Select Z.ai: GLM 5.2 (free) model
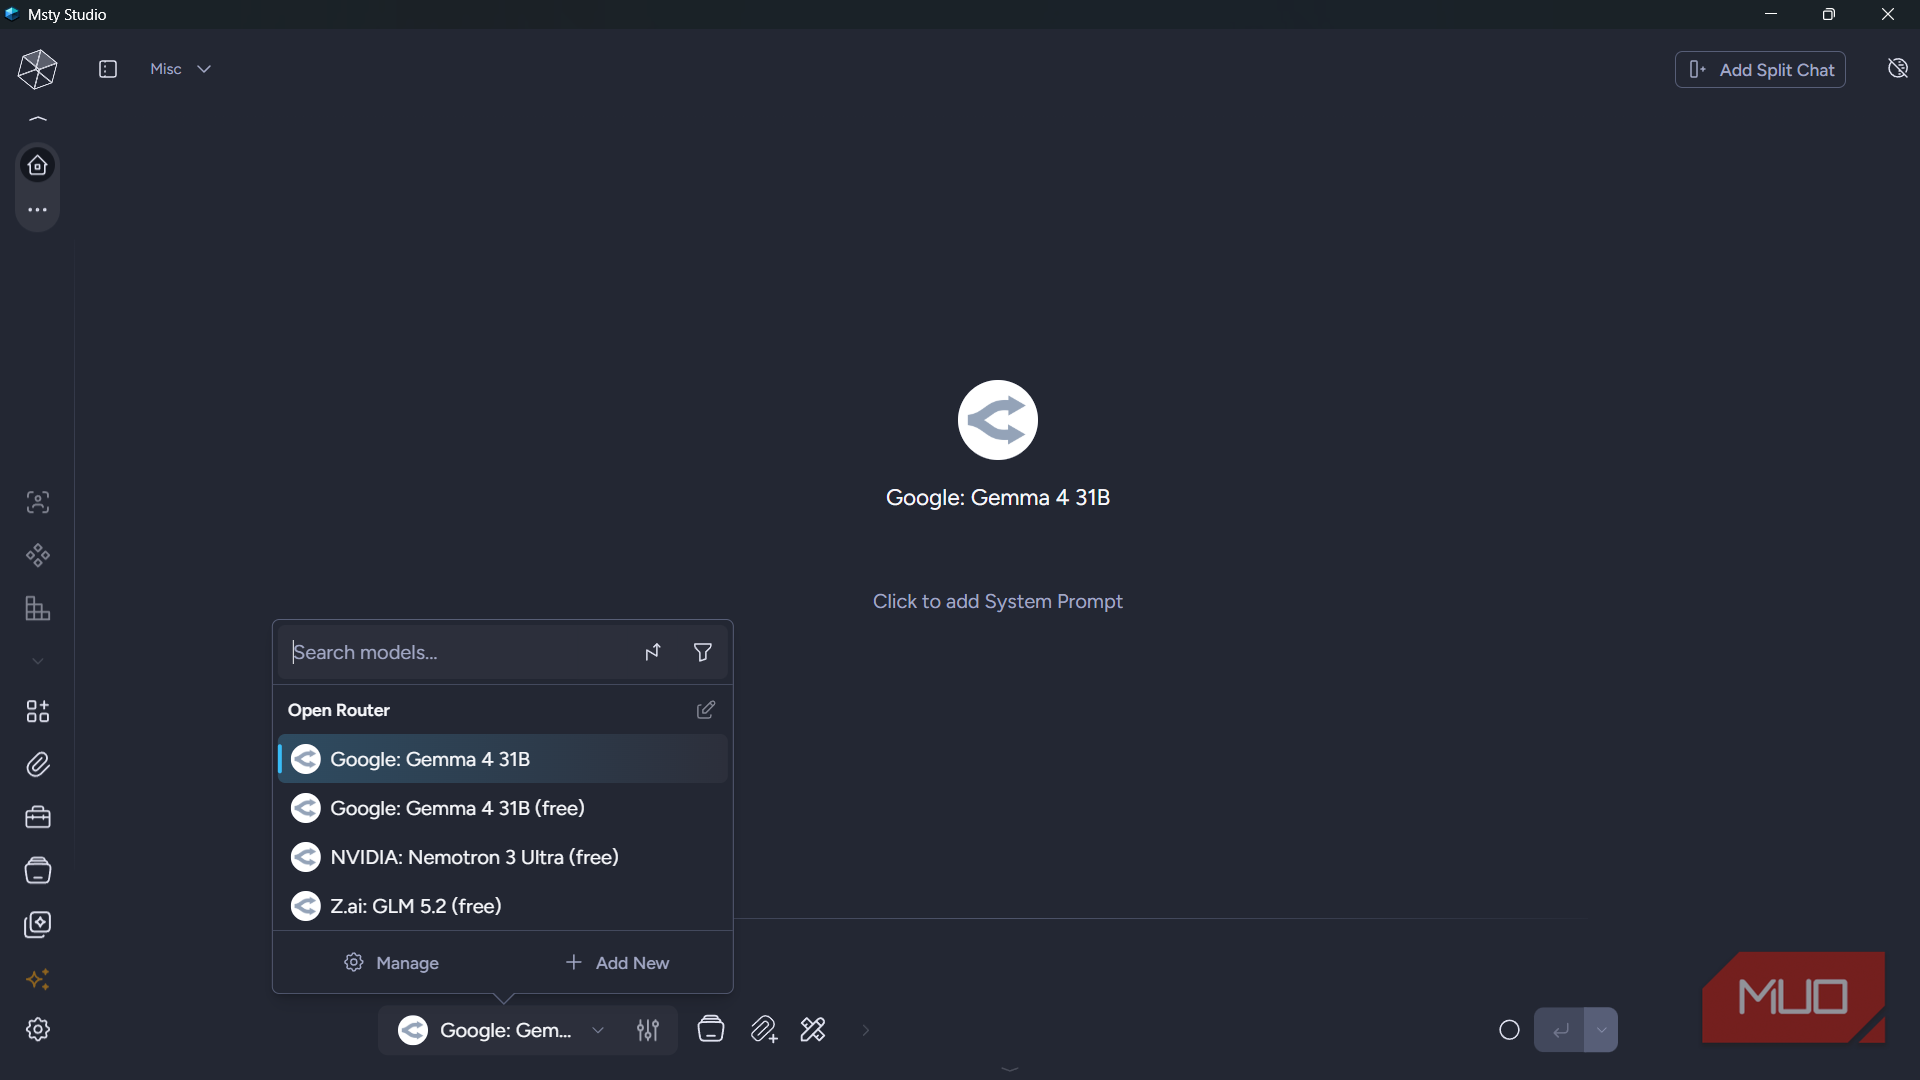This screenshot has height=1080, width=1920. [503, 906]
